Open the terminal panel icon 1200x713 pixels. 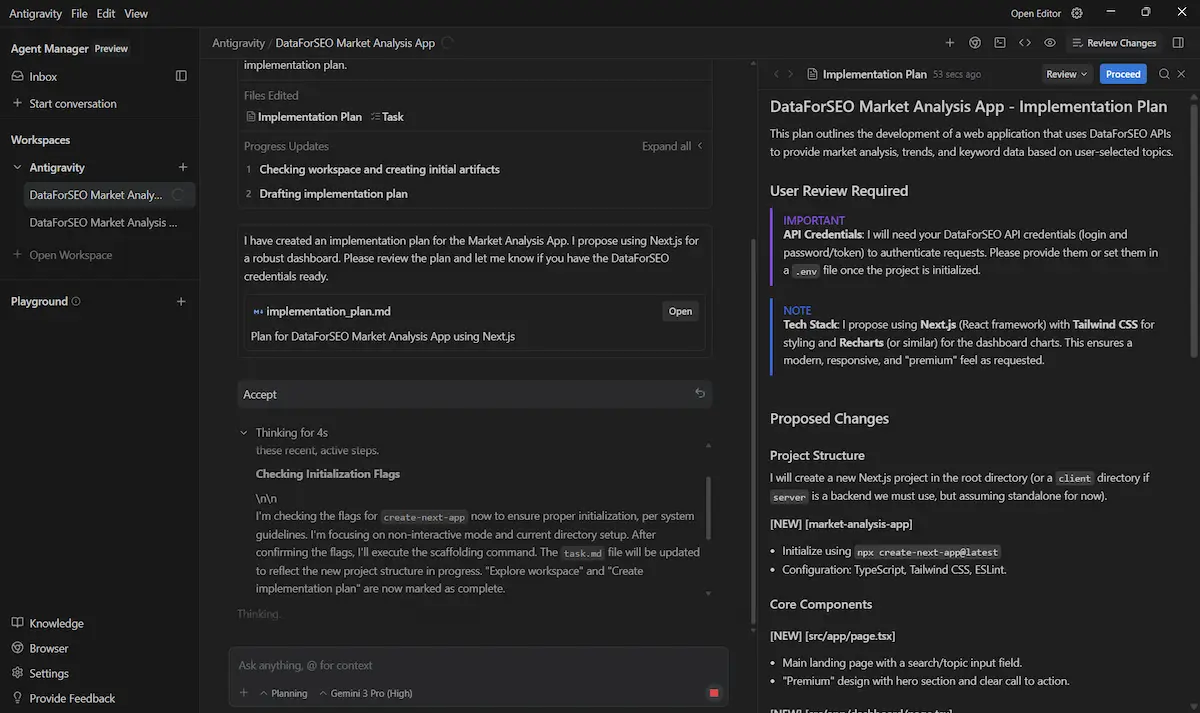point(1000,43)
